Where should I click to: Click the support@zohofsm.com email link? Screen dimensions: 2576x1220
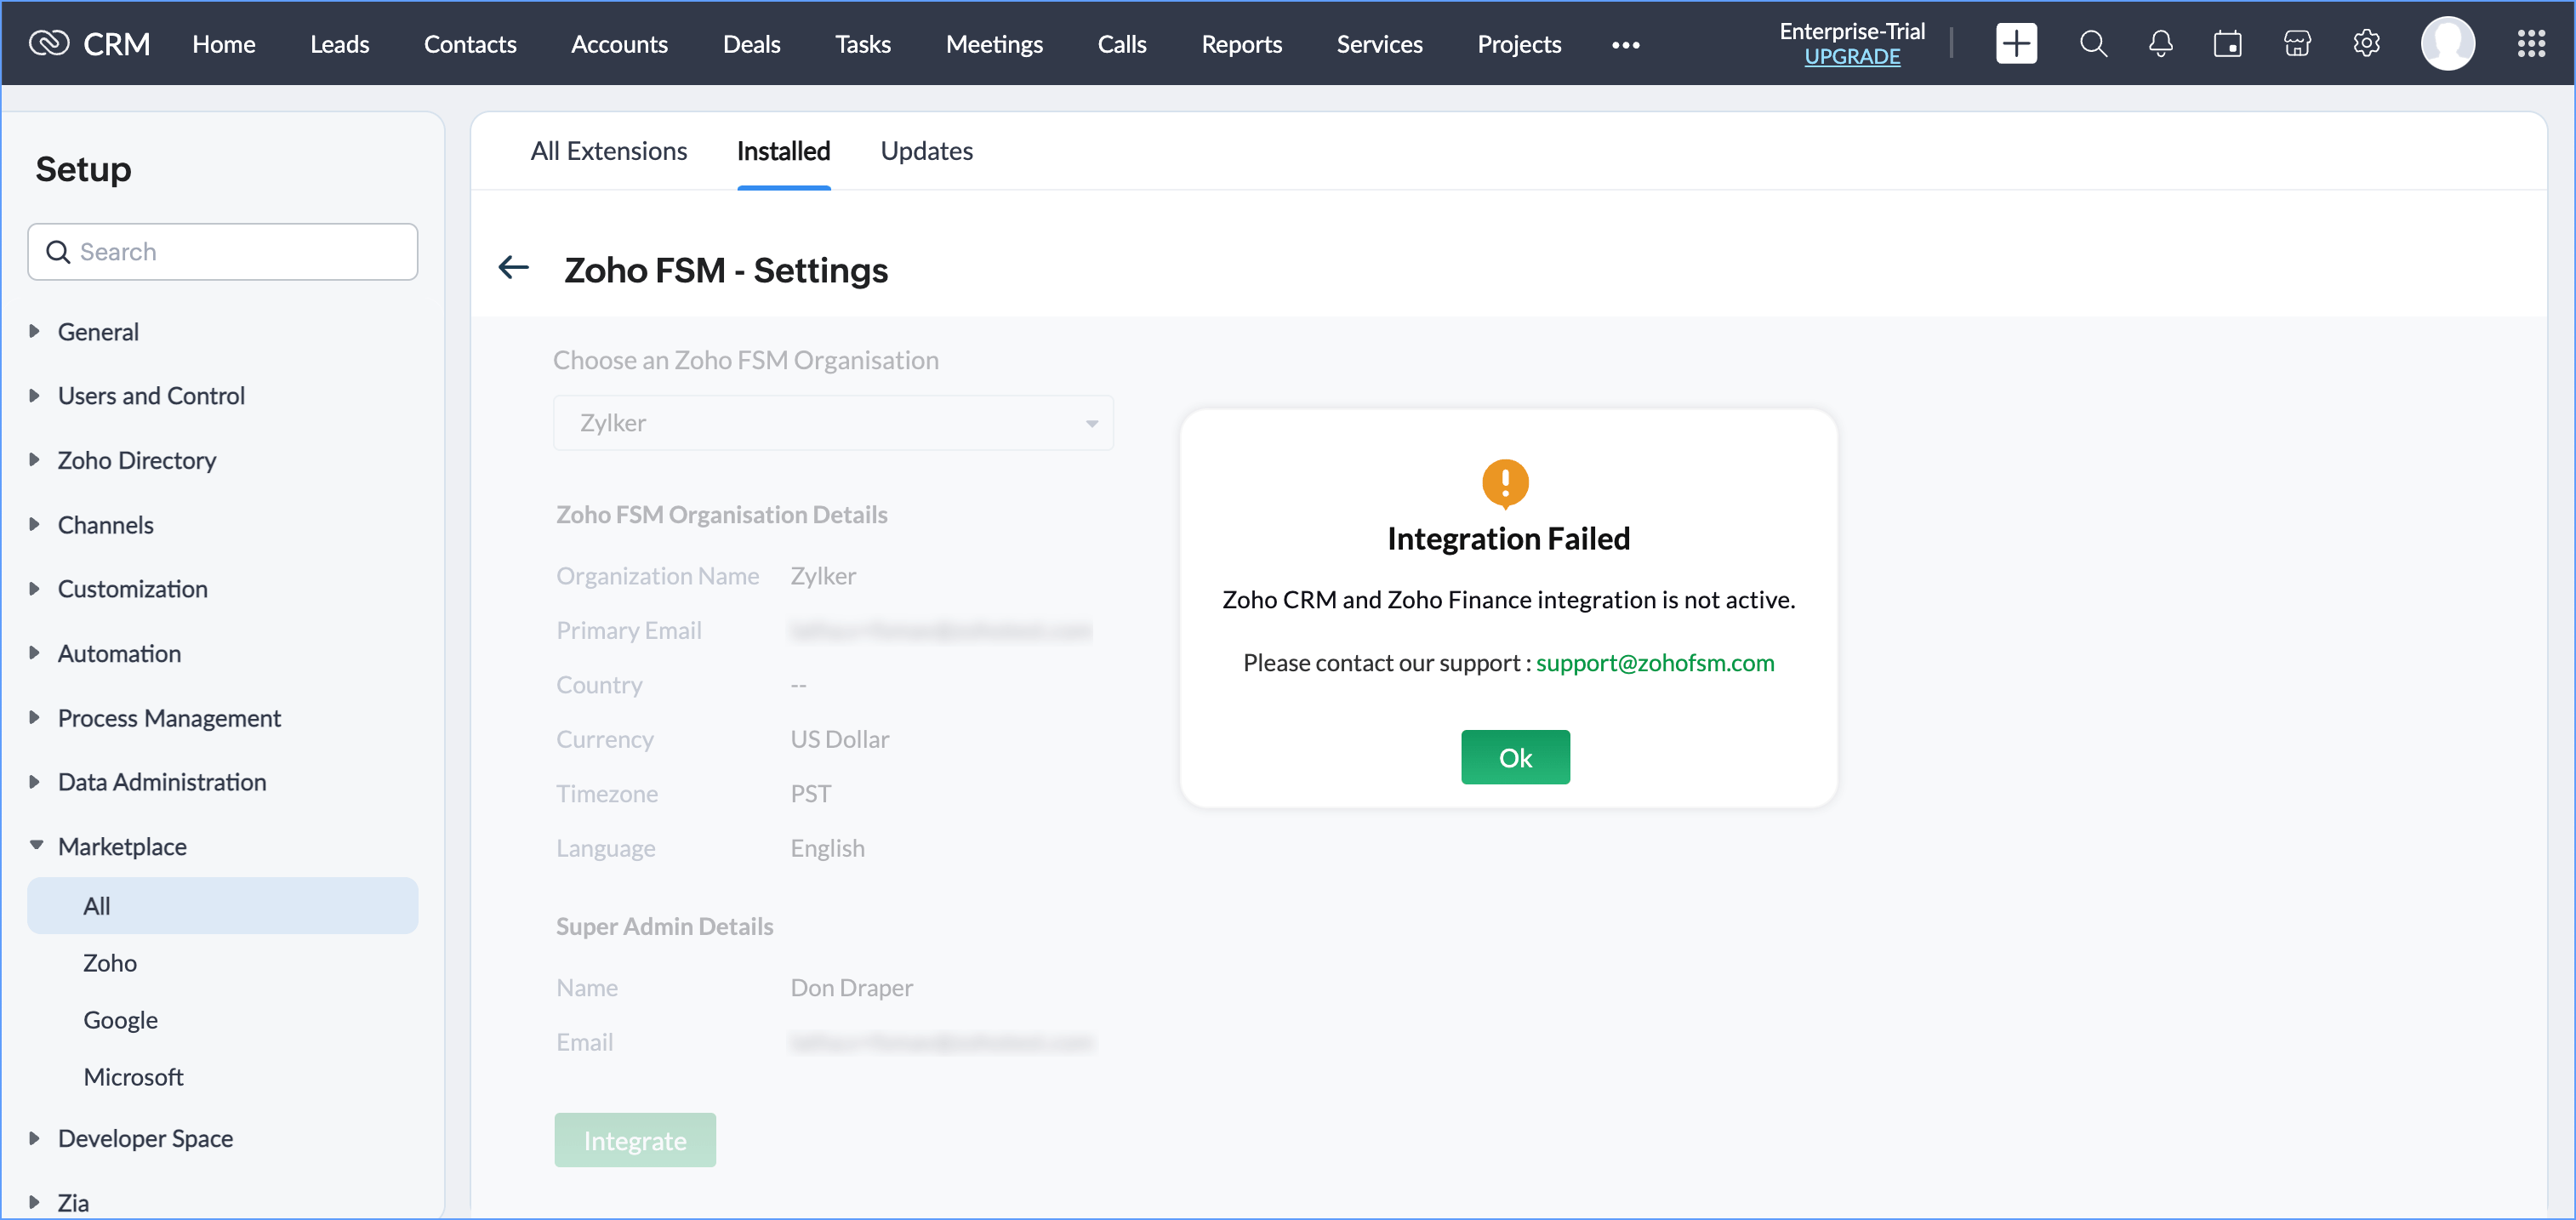click(1654, 662)
